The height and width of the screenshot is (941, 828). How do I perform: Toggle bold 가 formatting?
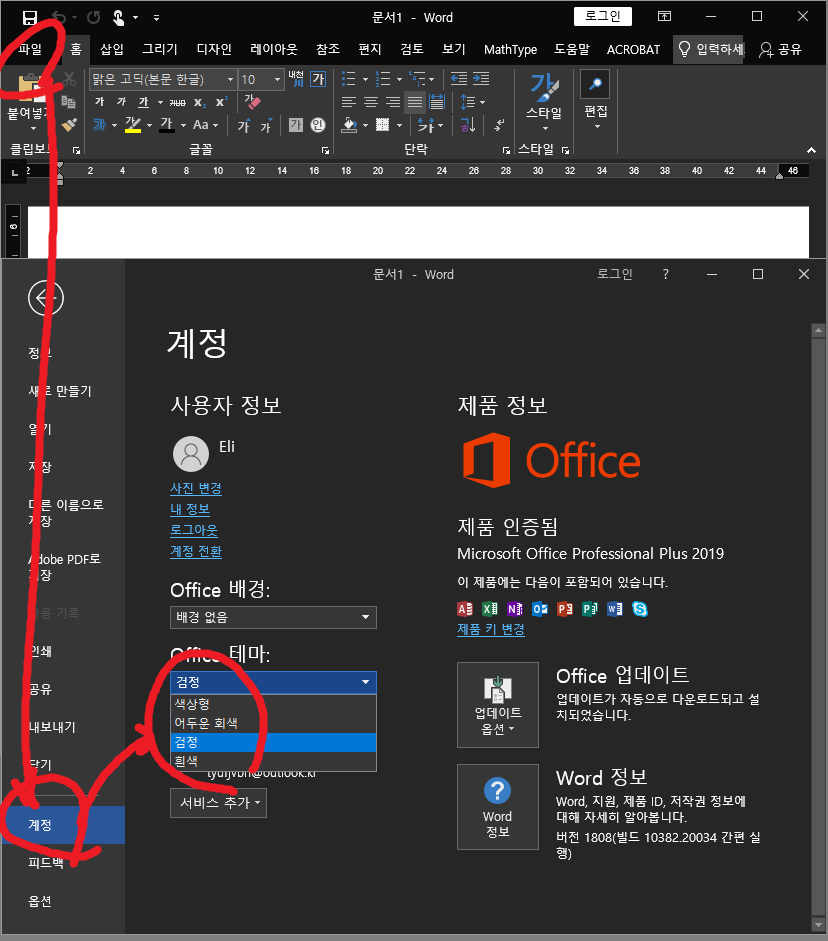pos(100,102)
